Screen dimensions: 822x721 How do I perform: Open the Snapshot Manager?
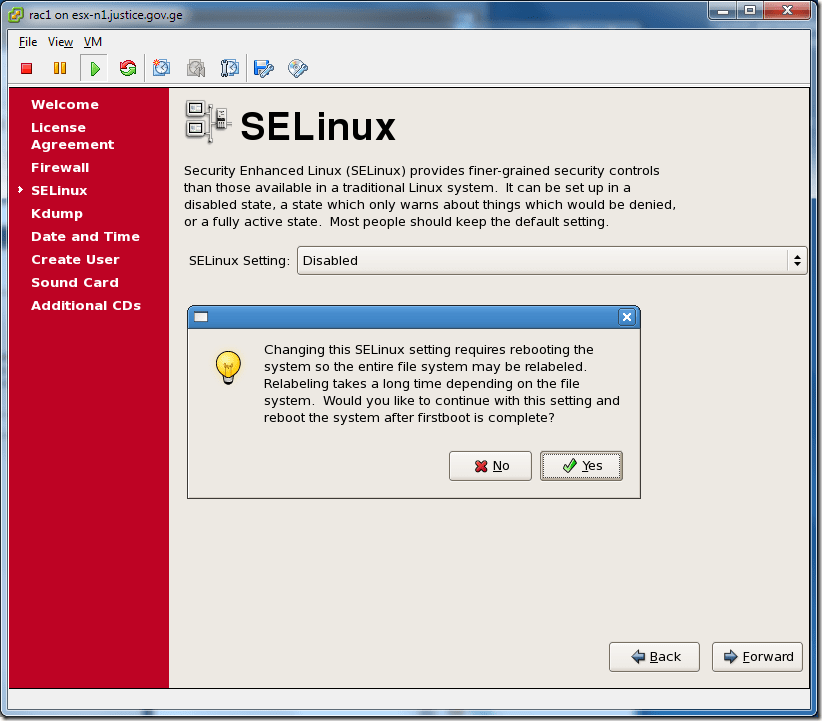[x=229, y=68]
